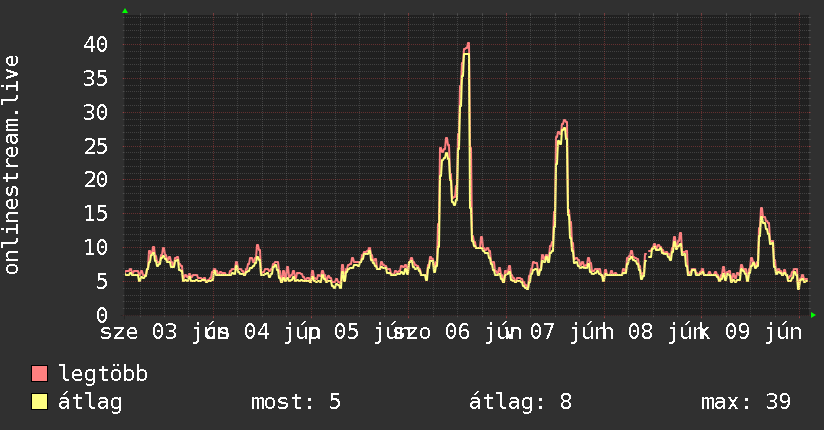
Task: Click the x-axis date label 08
Action: [640, 332]
